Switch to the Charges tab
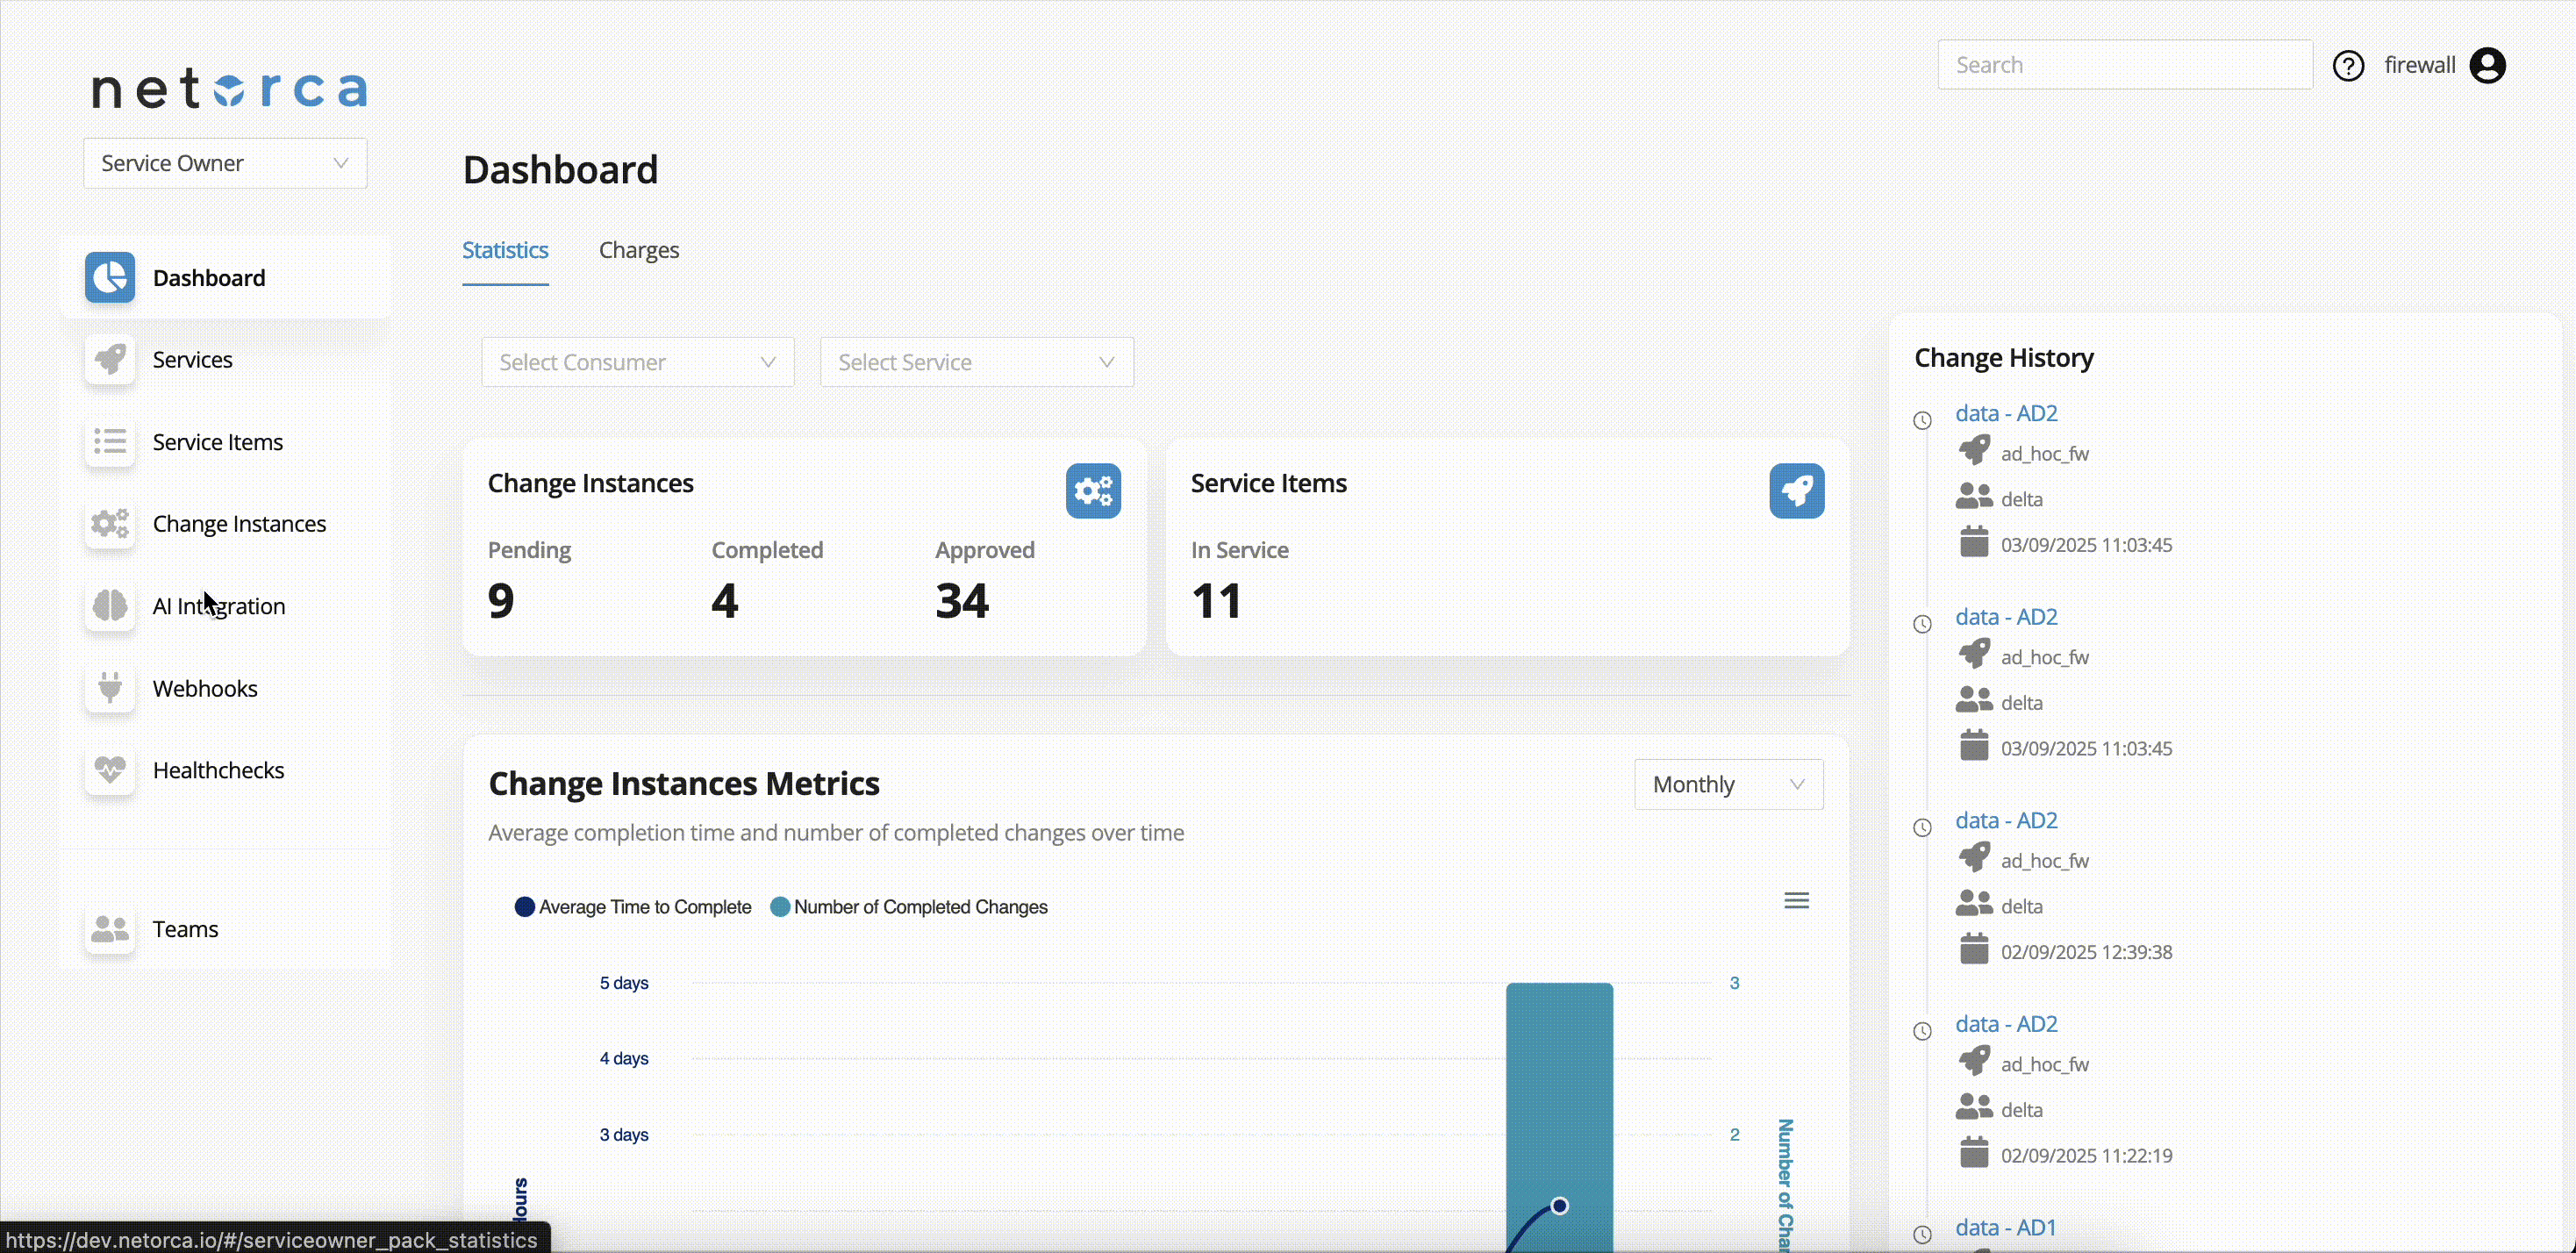 [638, 250]
